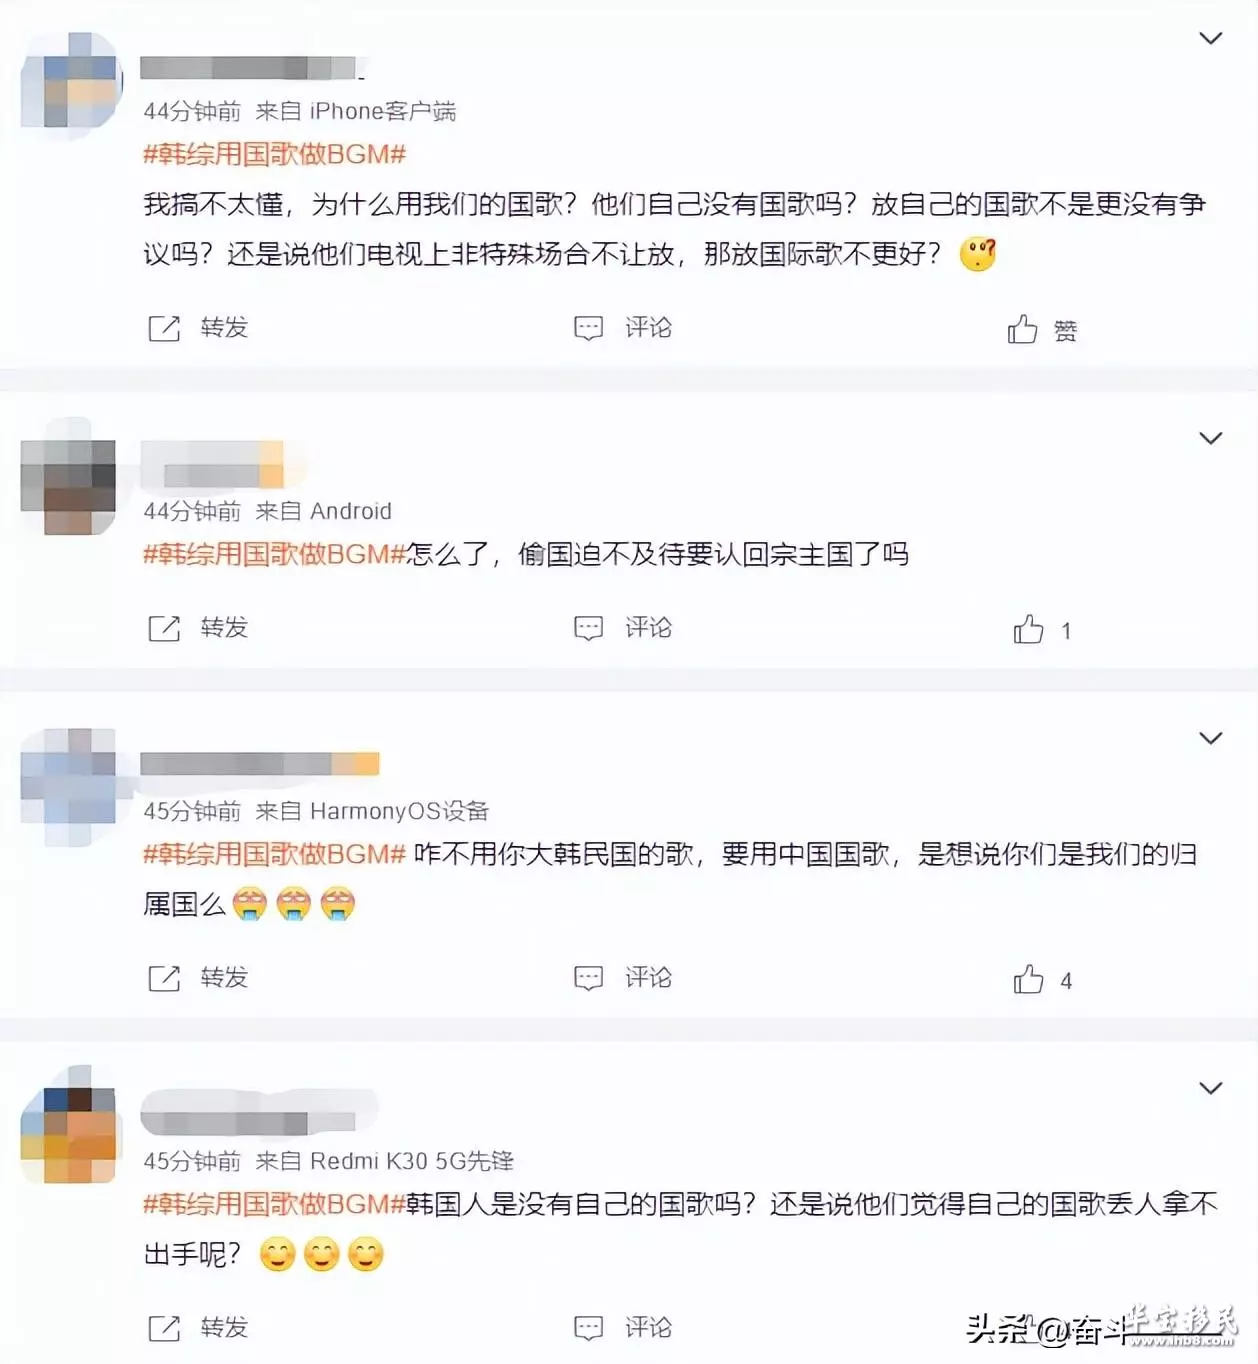This screenshot has width=1258, height=1364.
Task: Click 转发 text on the Android post
Action: pyautogui.click(x=224, y=627)
